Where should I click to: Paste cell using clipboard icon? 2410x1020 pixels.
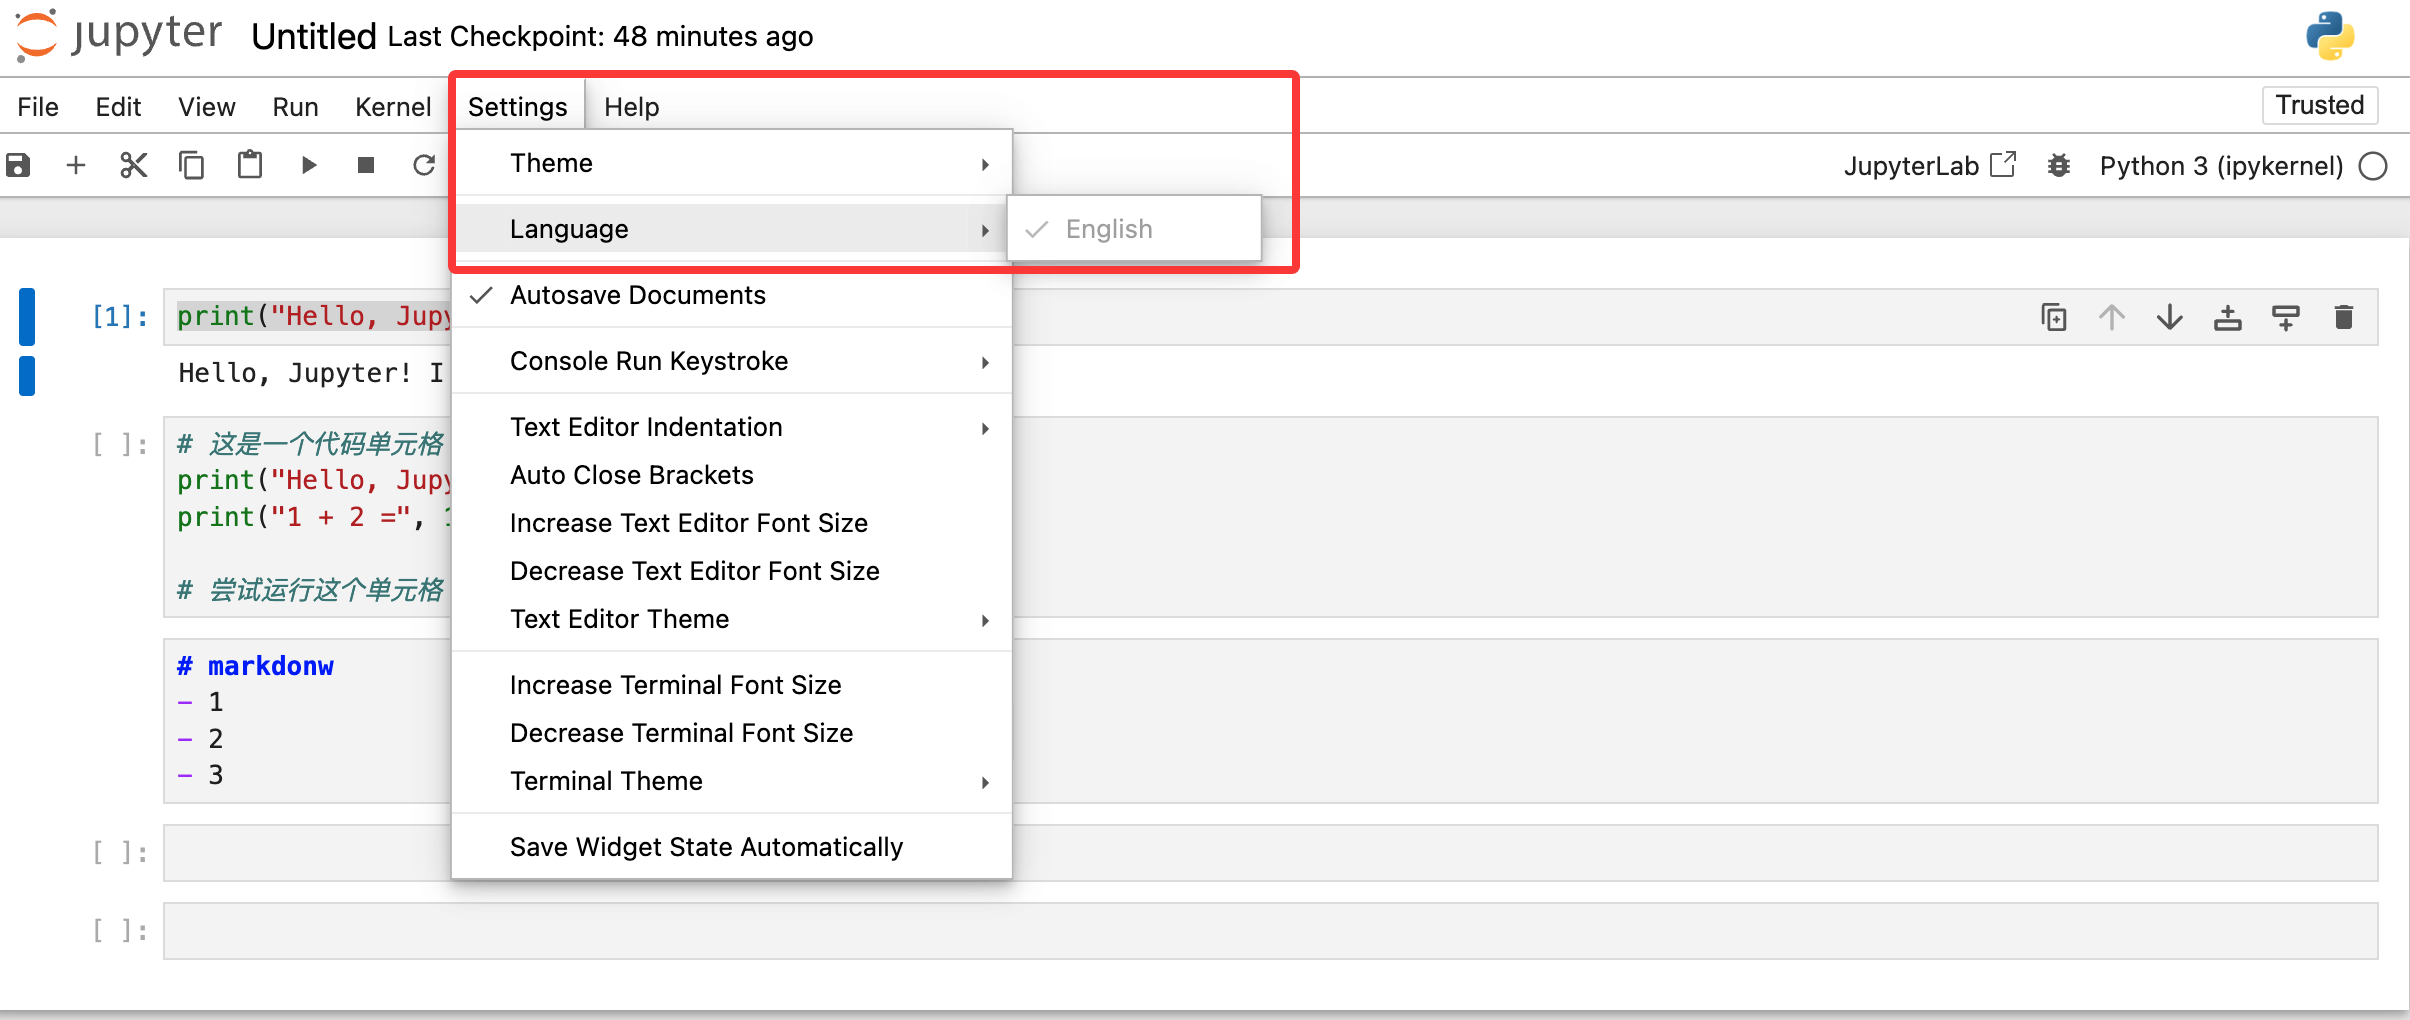(x=250, y=165)
